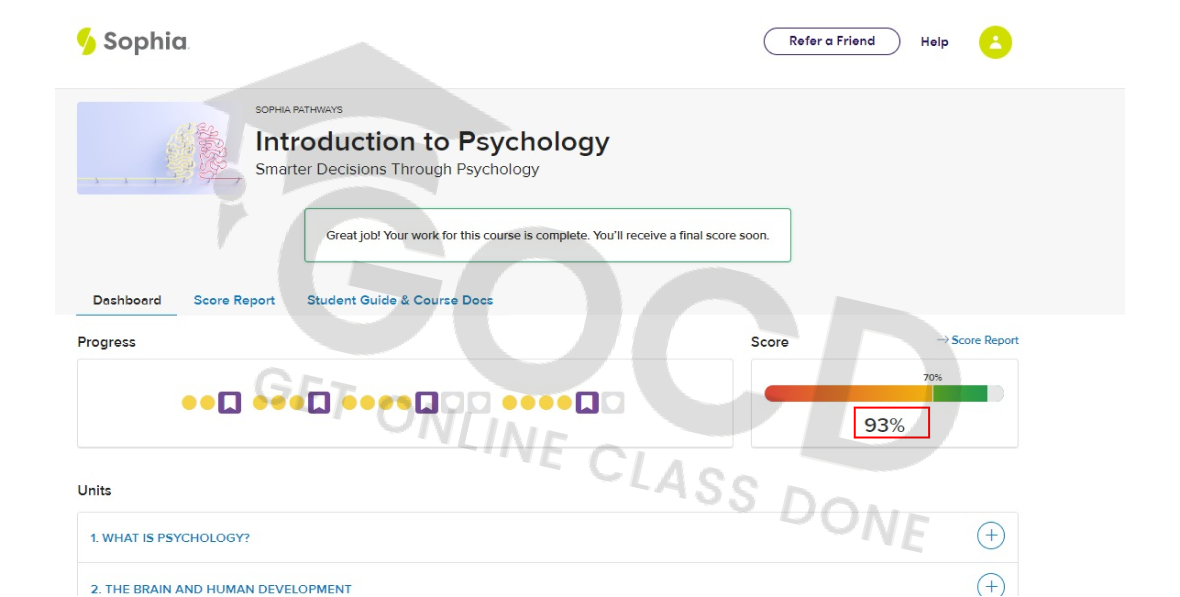Click the first yellow progress dot
This screenshot has height=597, width=1180.
189,403
